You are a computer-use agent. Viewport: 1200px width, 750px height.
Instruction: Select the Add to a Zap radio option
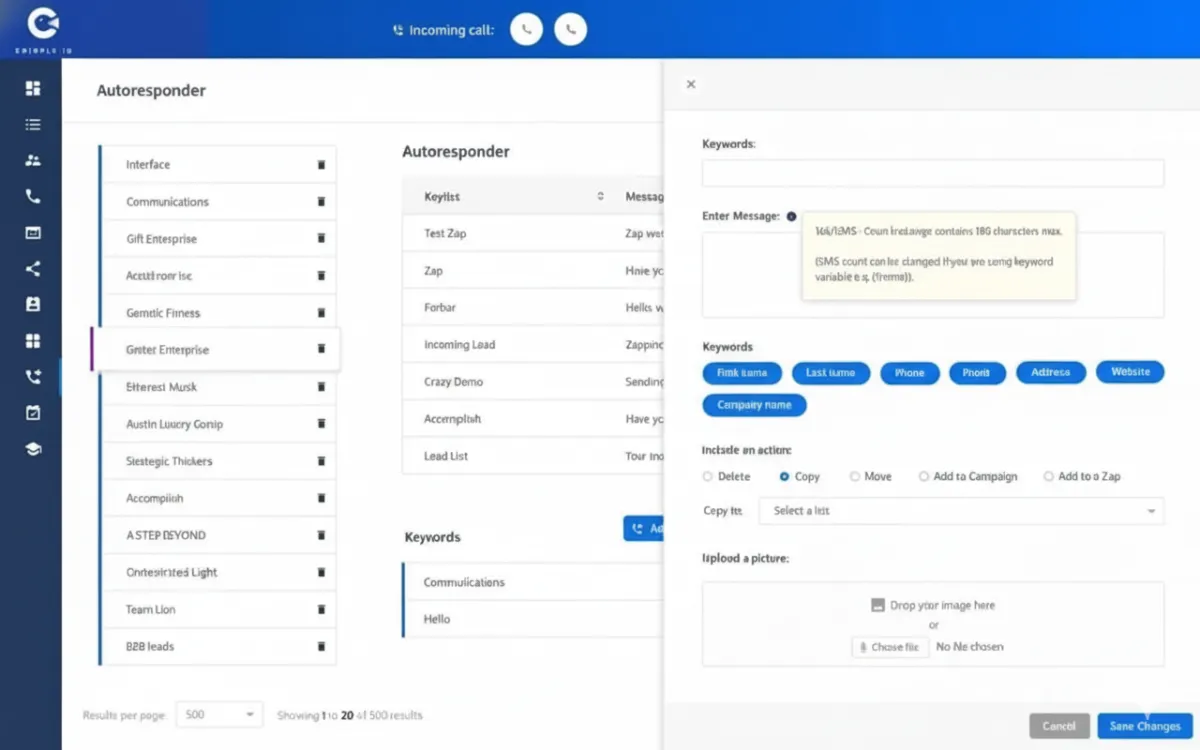pyautogui.click(x=1048, y=477)
